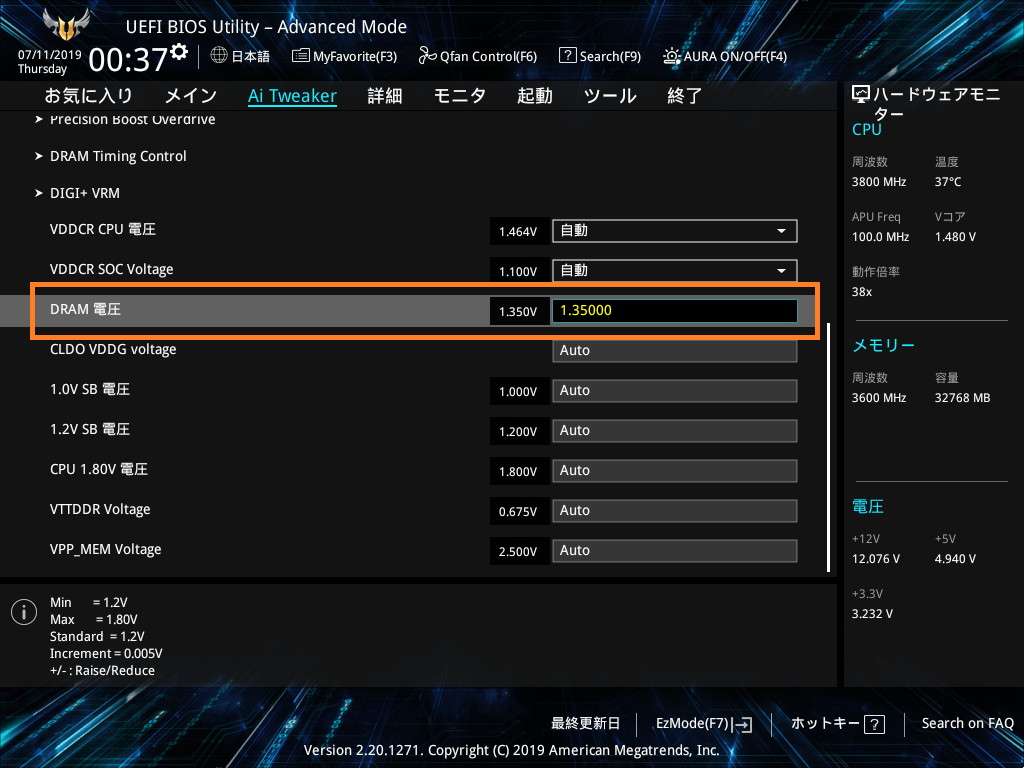Open ホットキー help

838,724
